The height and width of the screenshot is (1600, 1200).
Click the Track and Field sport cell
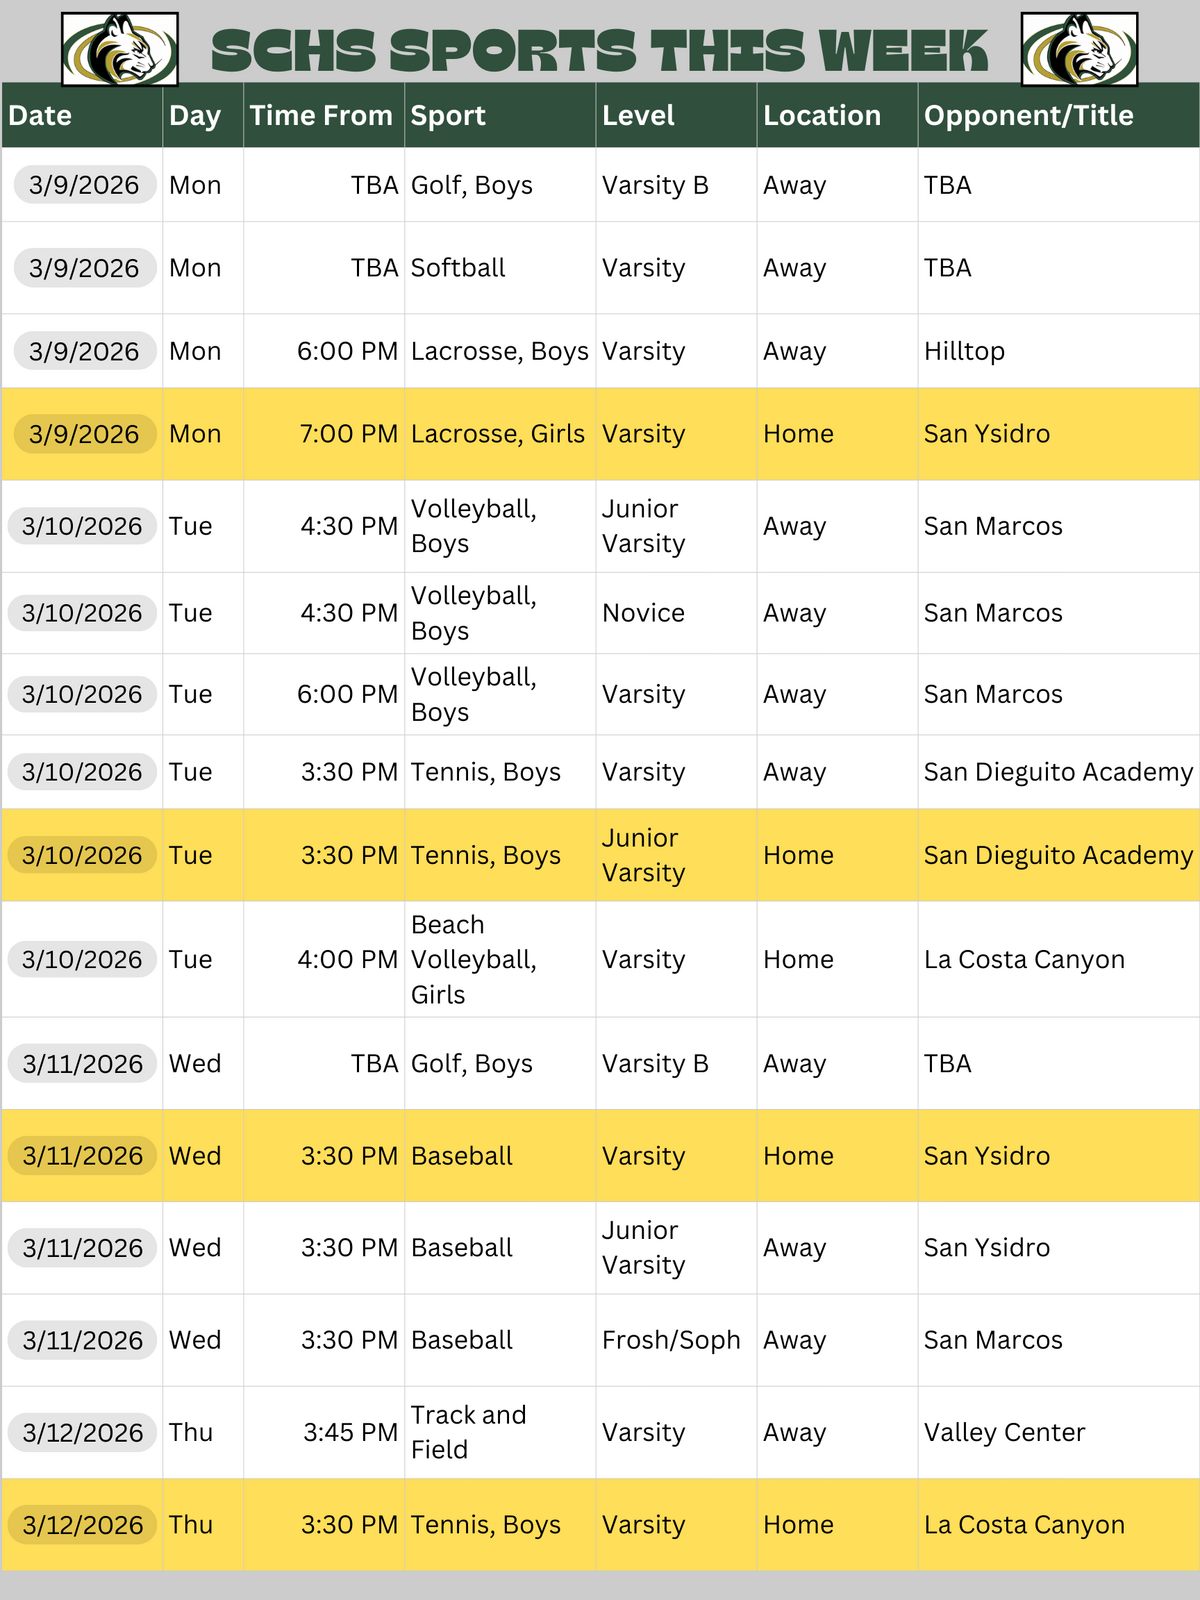coord(468,1433)
